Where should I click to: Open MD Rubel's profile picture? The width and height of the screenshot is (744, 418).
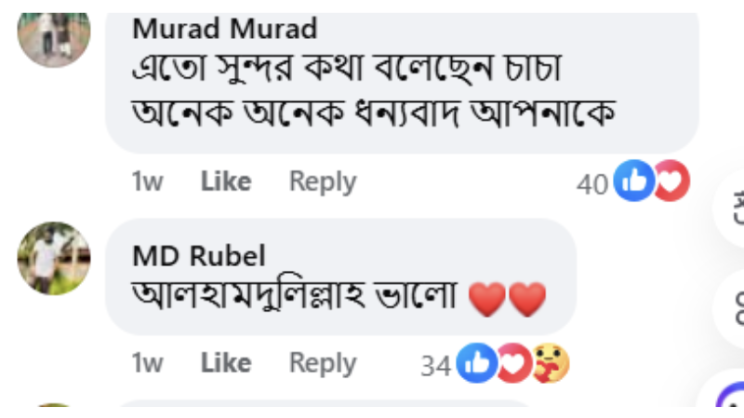(x=54, y=258)
